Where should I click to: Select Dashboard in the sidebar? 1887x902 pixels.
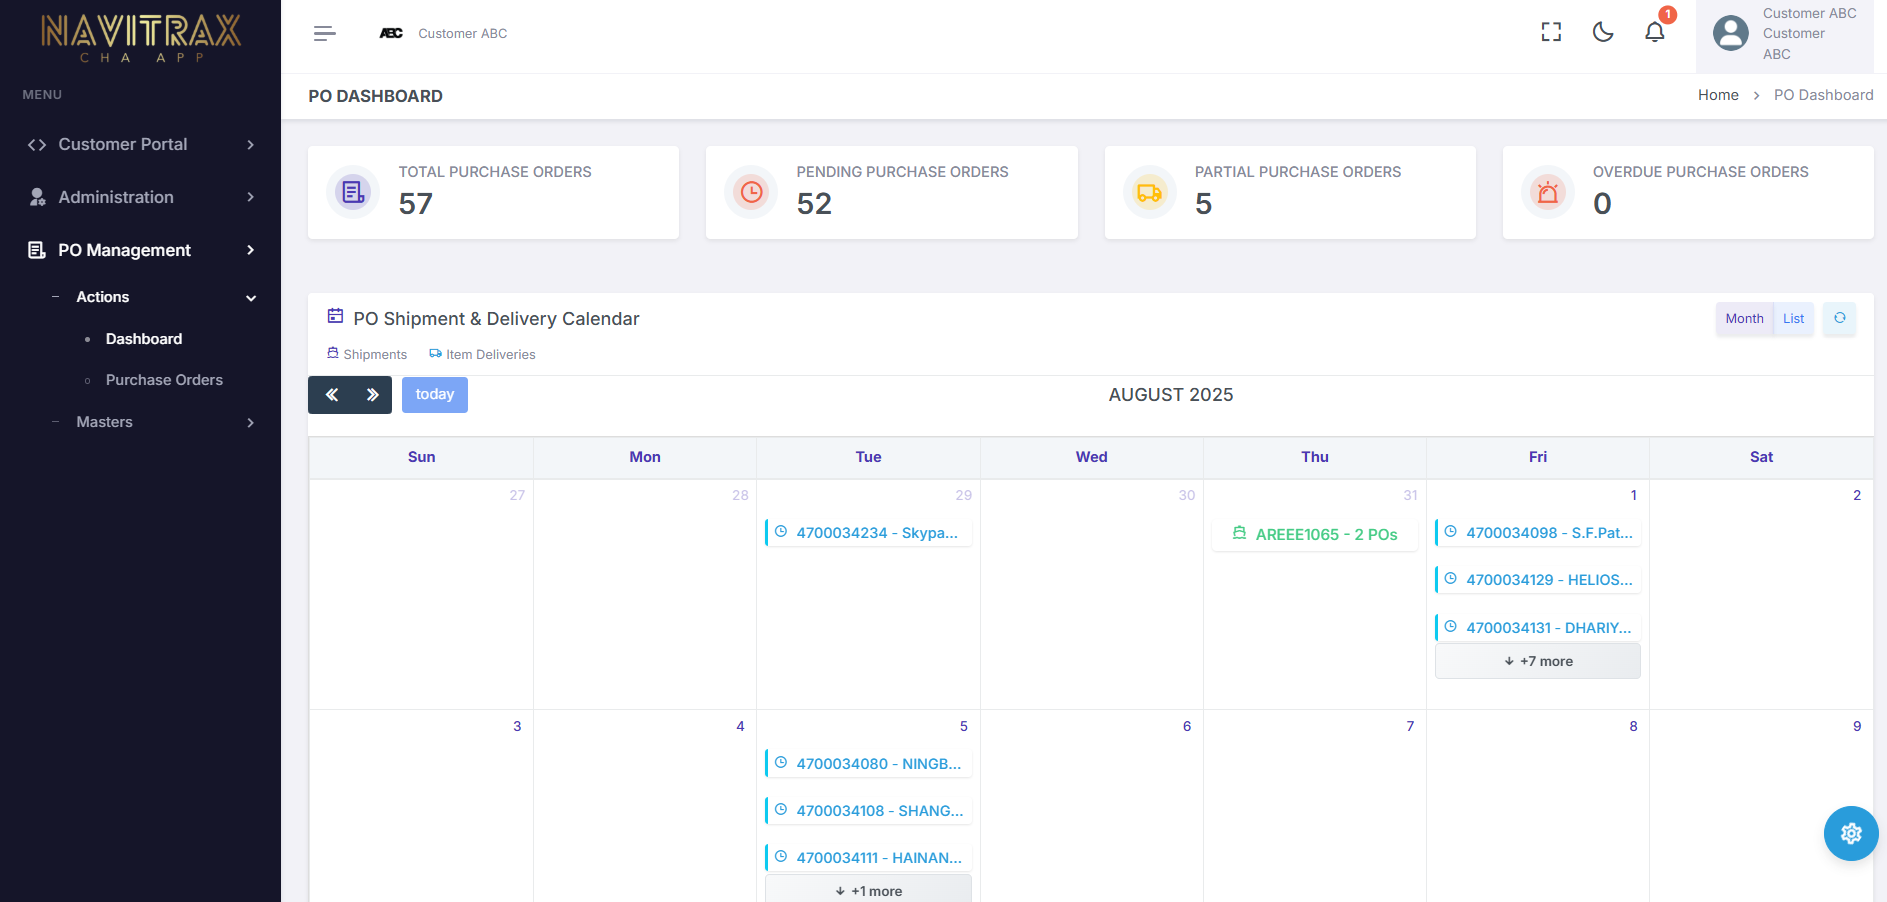(x=144, y=339)
